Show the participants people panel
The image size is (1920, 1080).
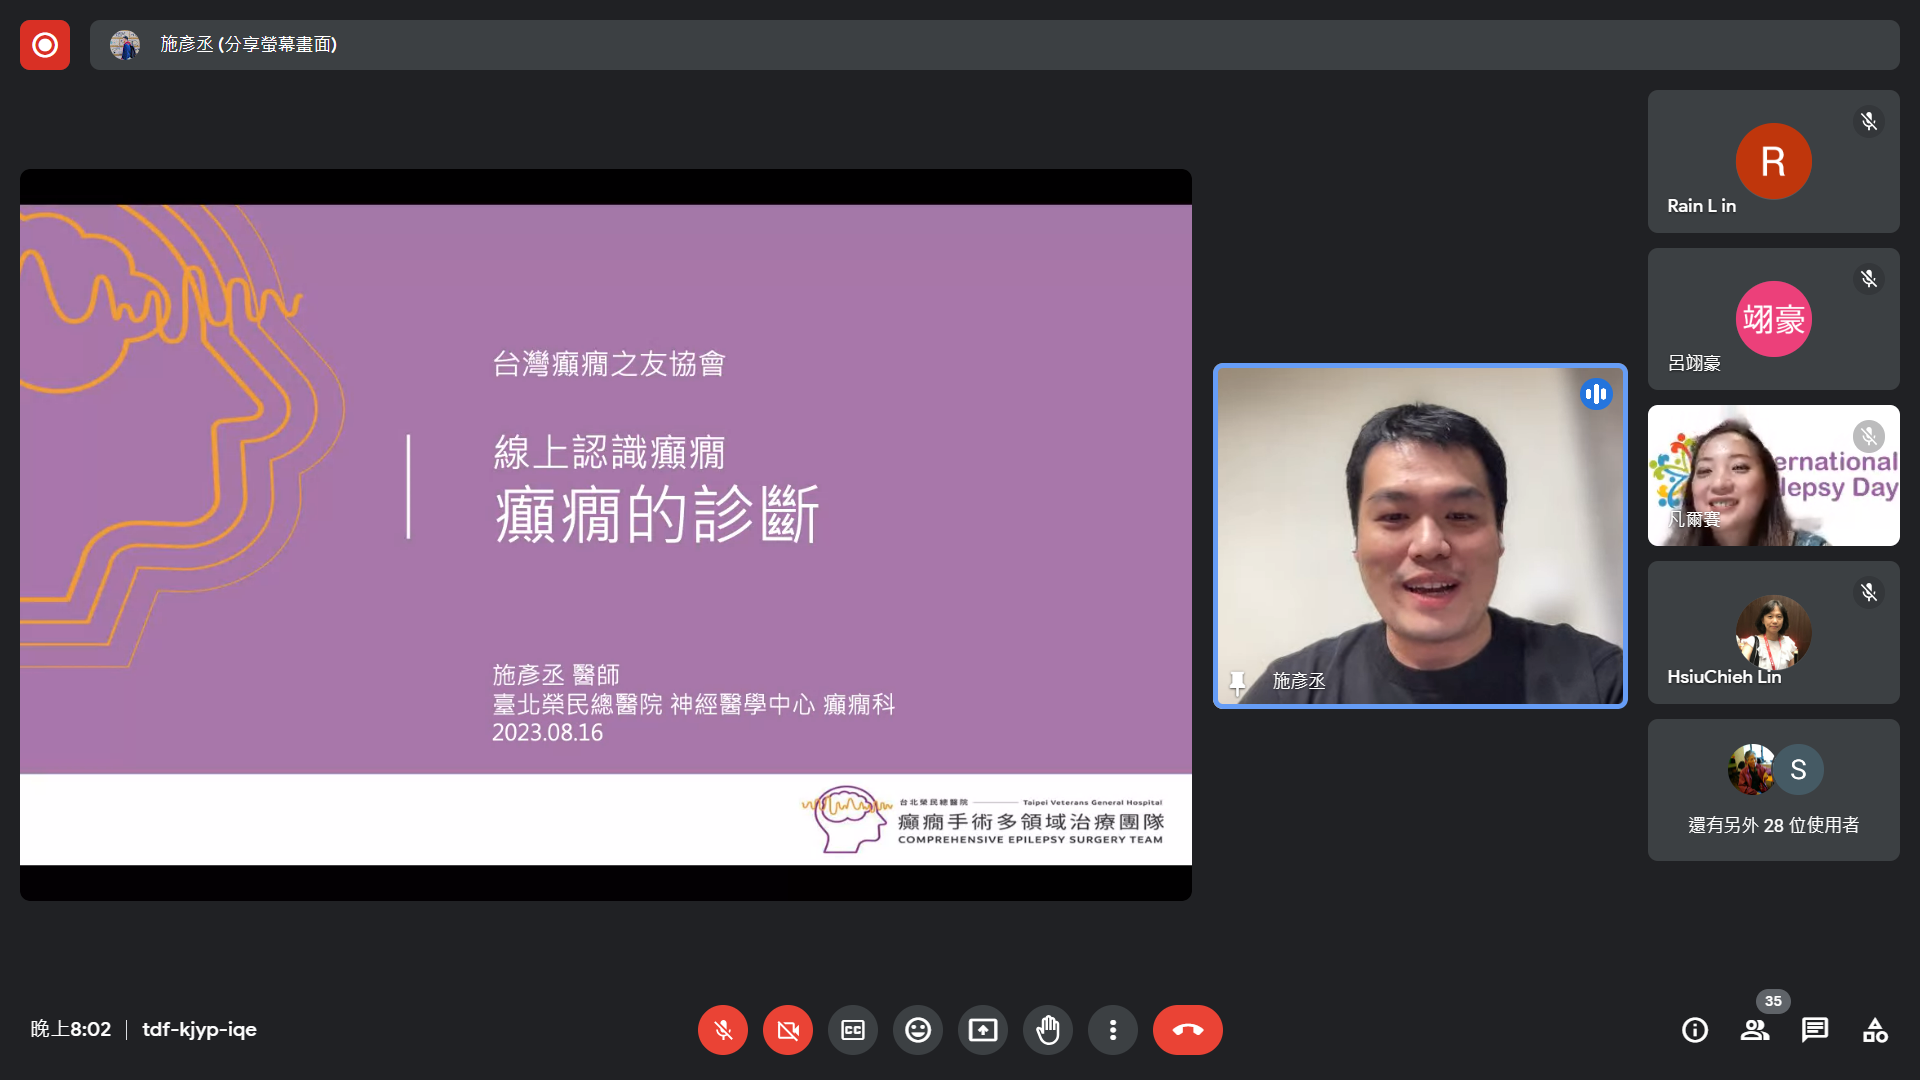(x=1755, y=1030)
